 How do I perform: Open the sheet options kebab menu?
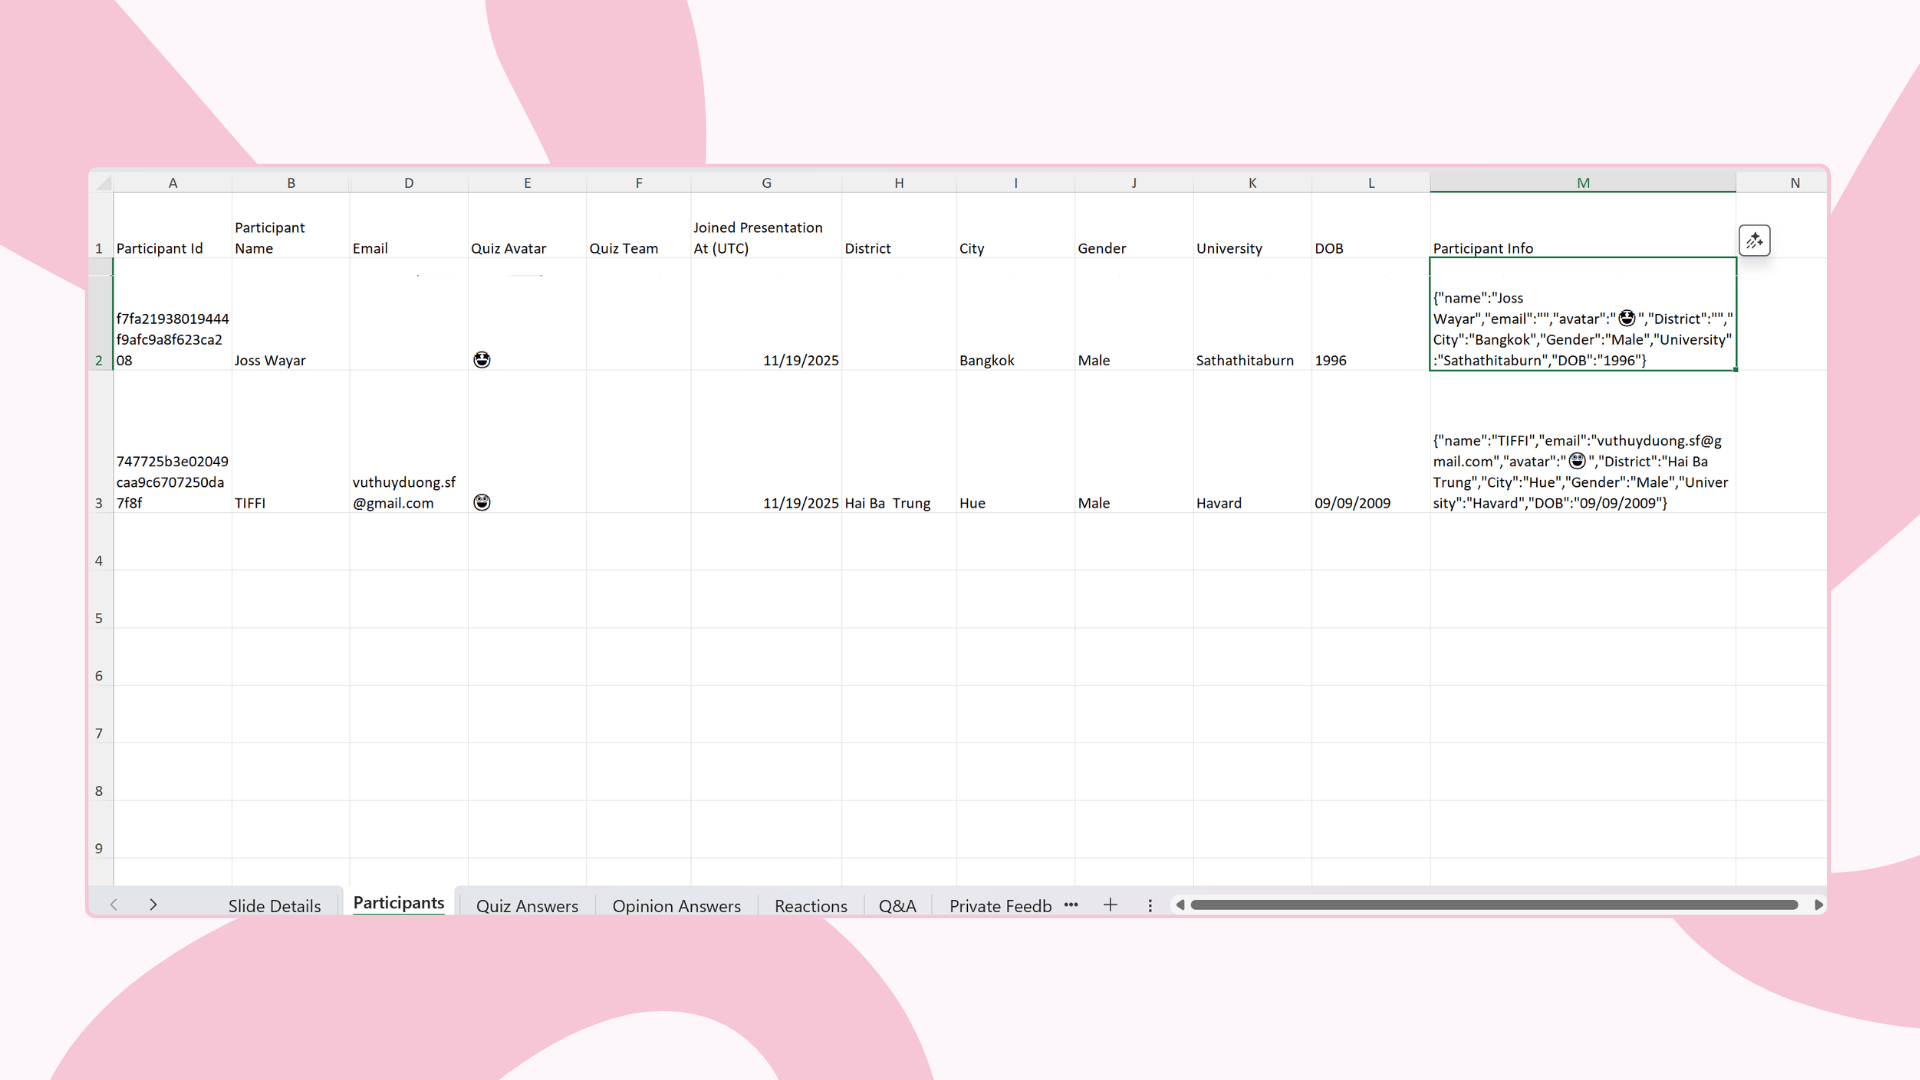[x=1150, y=905]
